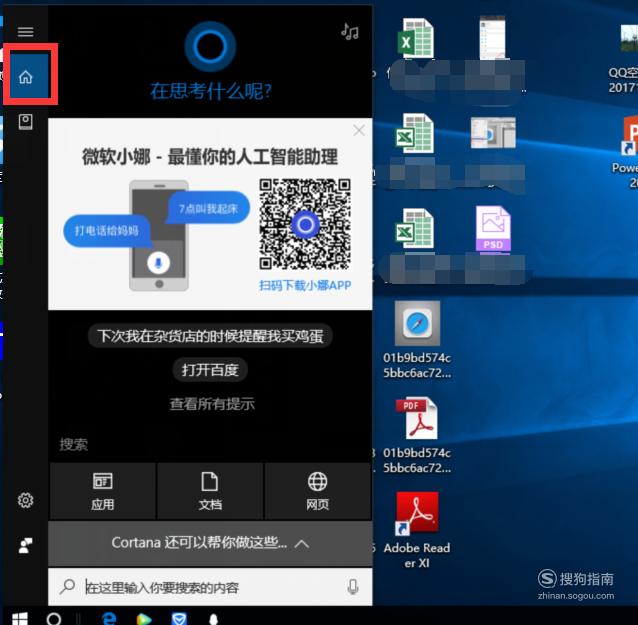Image resolution: width=638 pixels, height=625 pixels.
Task: Click 打开百度 suggestion
Action: click(210, 370)
